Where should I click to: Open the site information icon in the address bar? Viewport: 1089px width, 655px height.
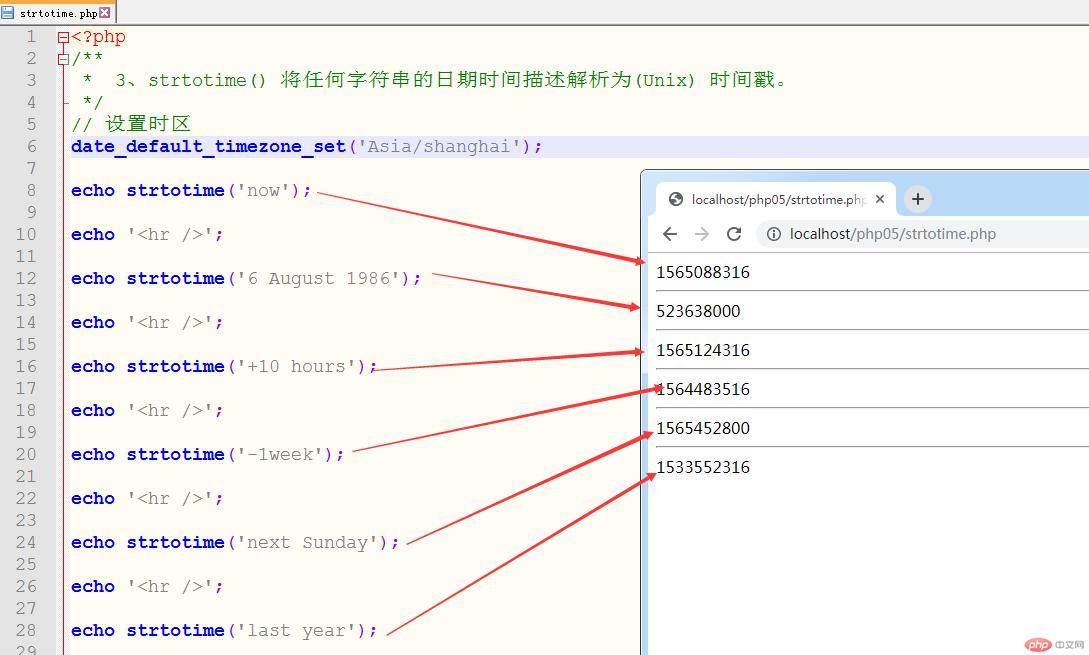coord(774,233)
